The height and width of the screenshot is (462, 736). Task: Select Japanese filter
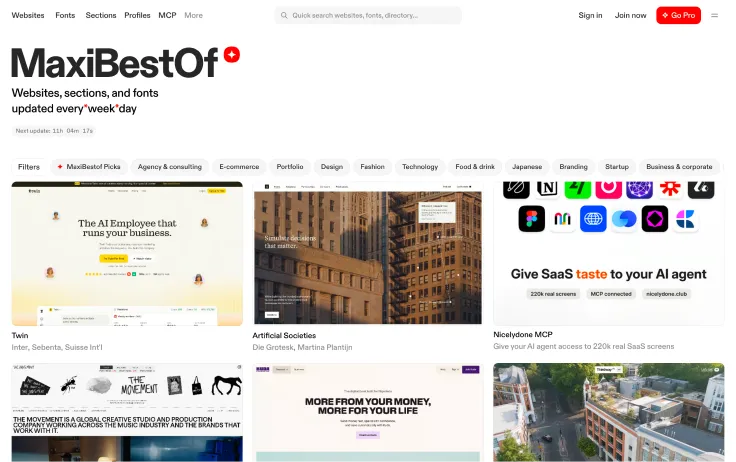(x=527, y=167)
